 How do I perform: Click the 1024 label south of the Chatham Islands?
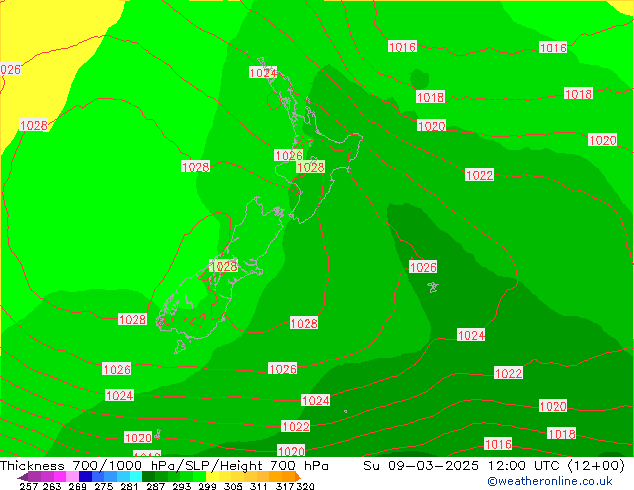[x=471, y=335]
